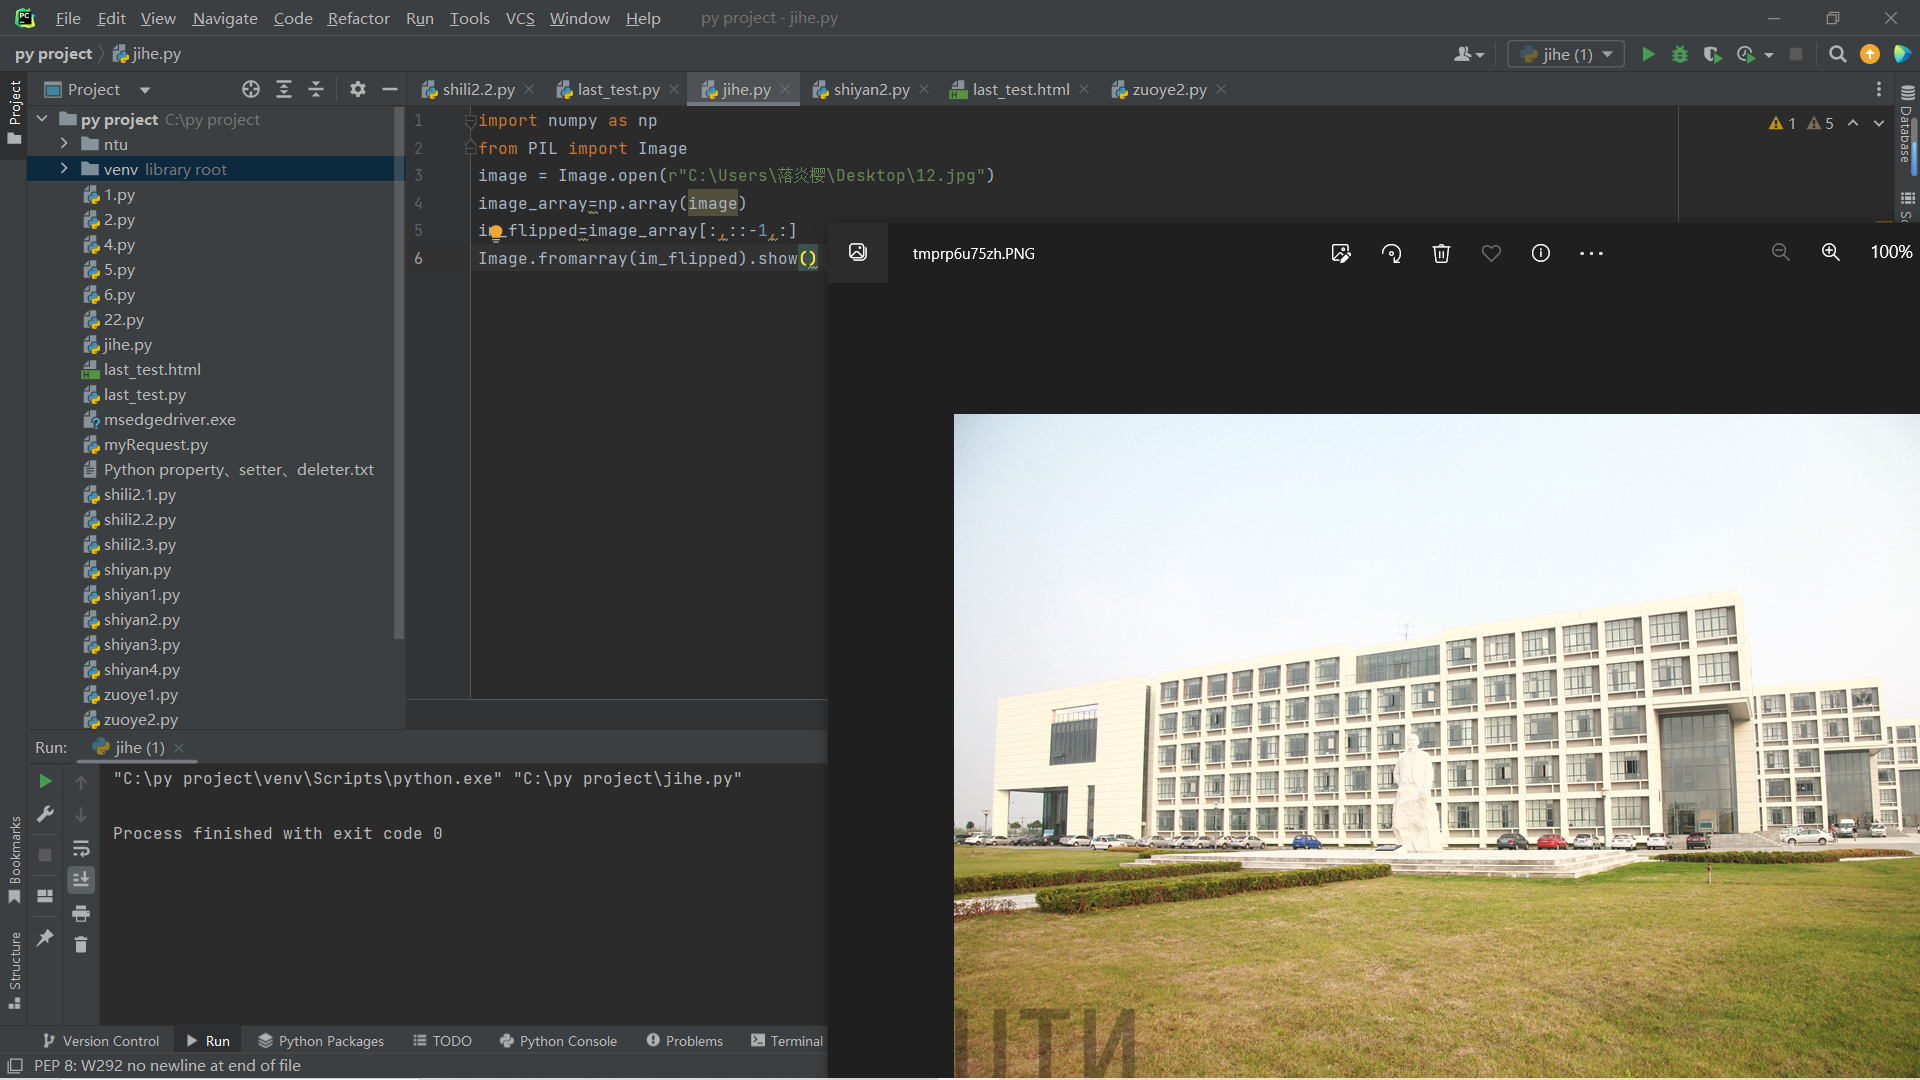Toggle soft-wrap in Run console
This screenshot has height=1080, width=1920.
click(x=81, y=849)
